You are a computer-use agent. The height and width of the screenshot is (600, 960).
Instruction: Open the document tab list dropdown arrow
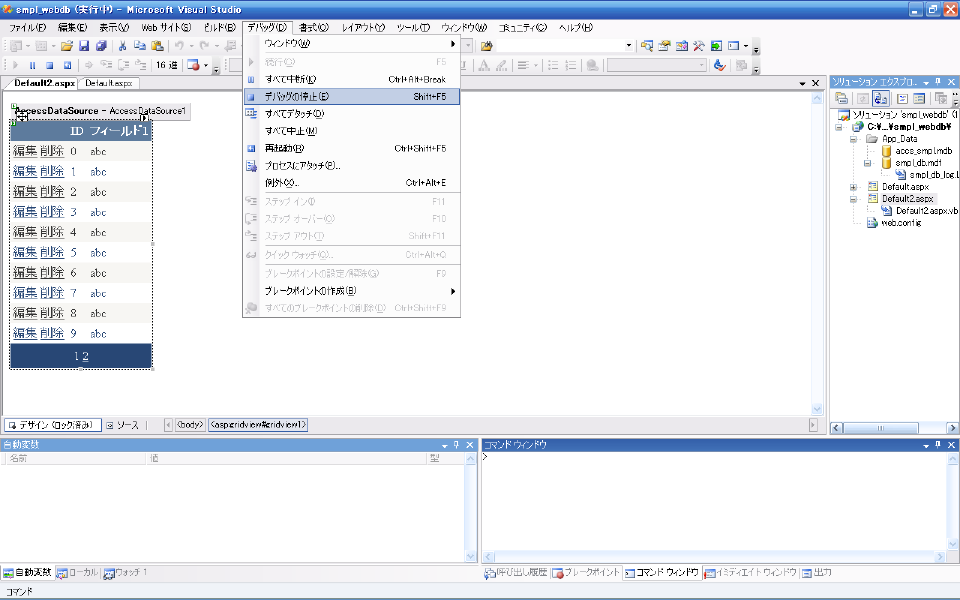pyautogui.click(x=802, y=83)
